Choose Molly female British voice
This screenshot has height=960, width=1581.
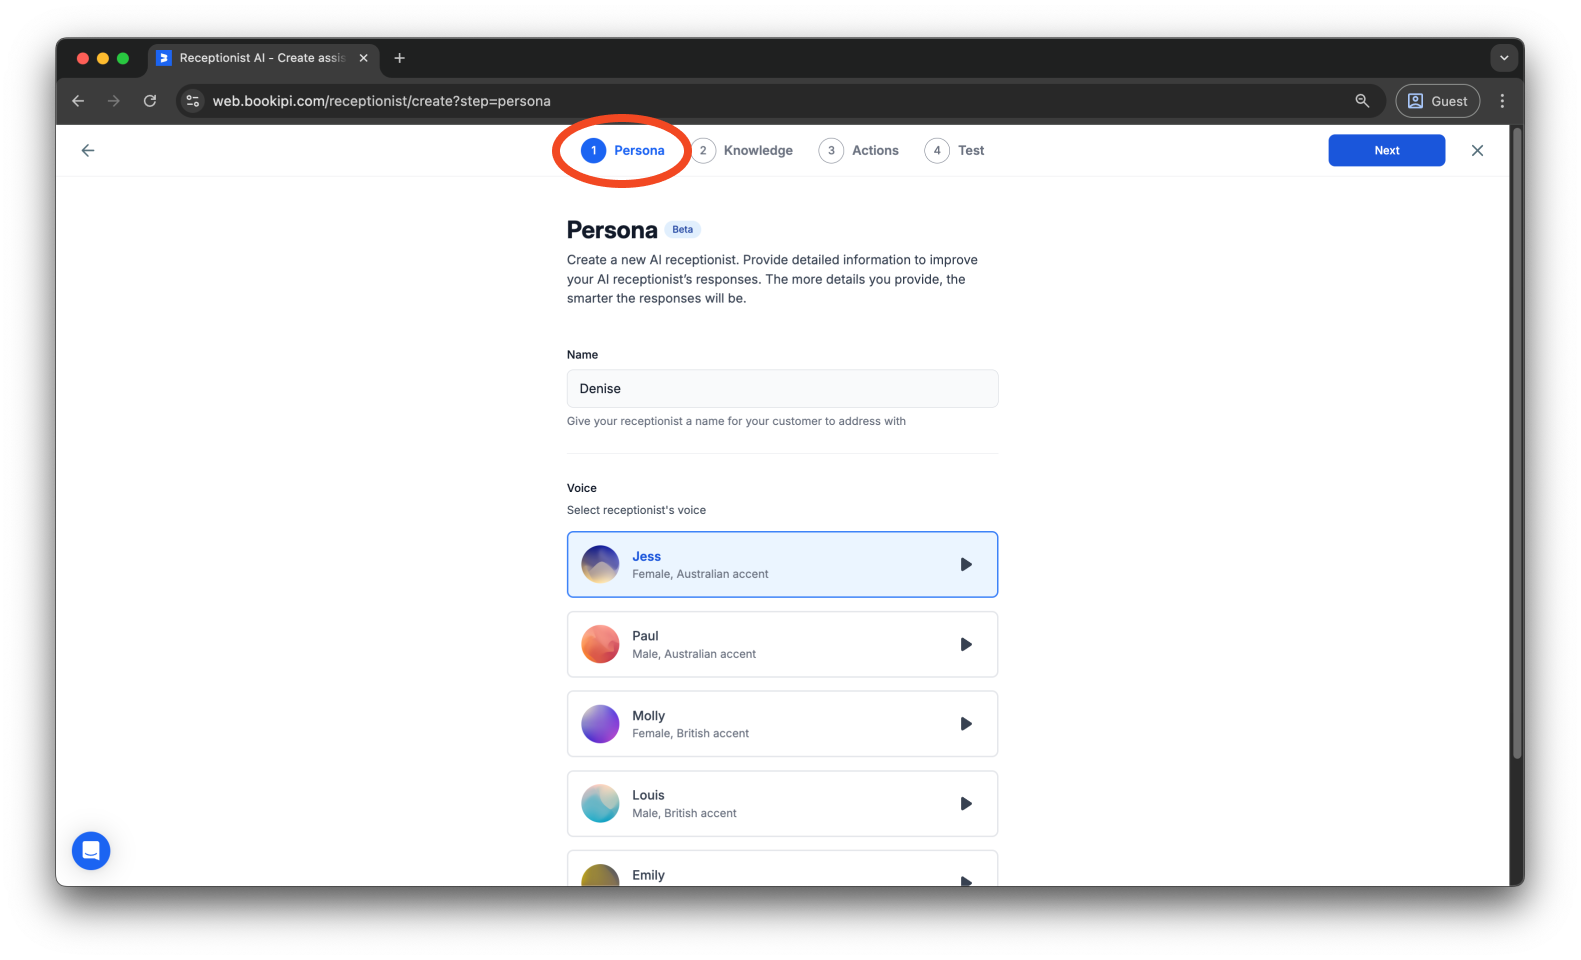782,724
